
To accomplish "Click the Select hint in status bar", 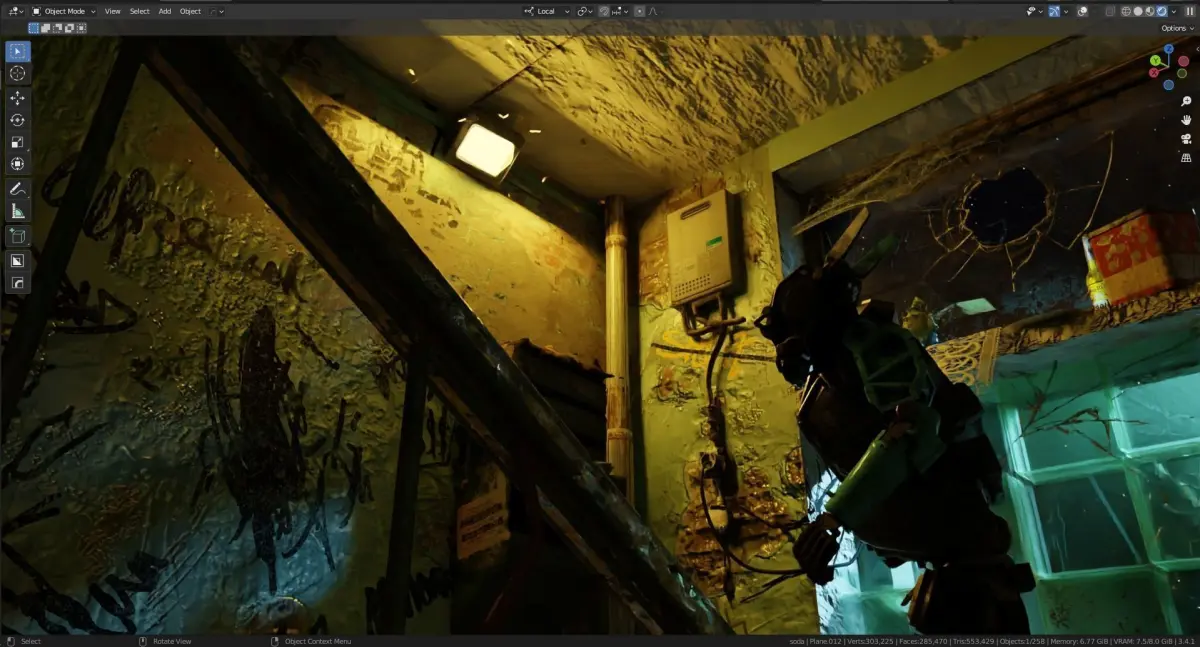I will coord(31,641).
